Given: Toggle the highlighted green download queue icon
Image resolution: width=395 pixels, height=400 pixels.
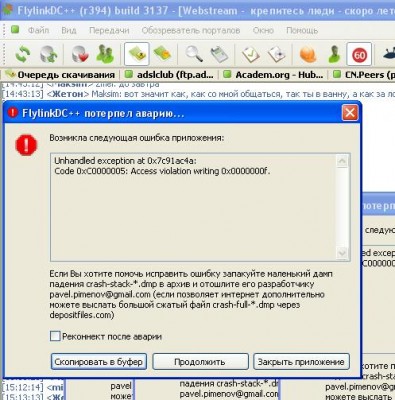Looking at the screenshot, I should pyautogui.click(x=137, y=54).
